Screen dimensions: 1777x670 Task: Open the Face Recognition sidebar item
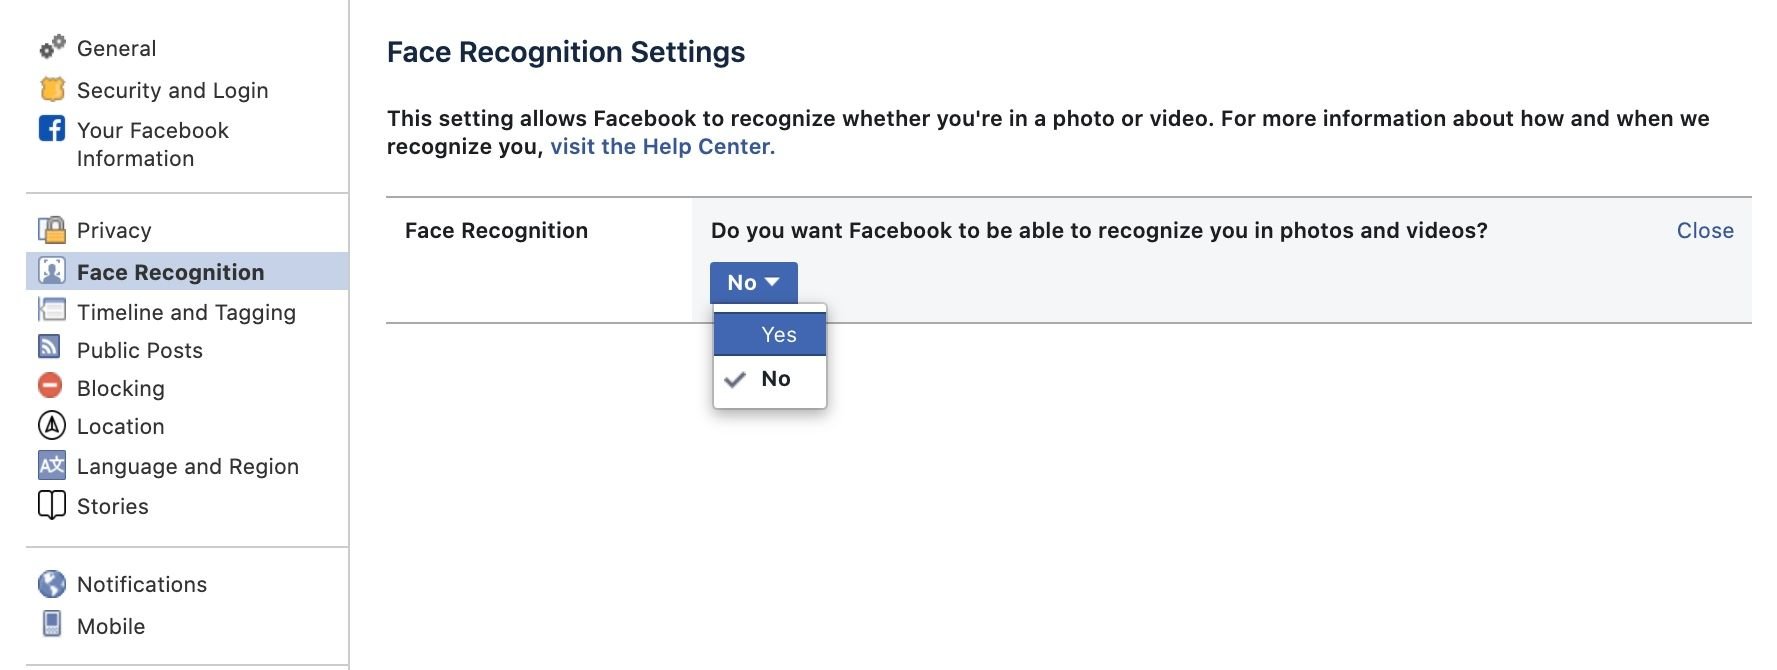(x=171, y=272)
